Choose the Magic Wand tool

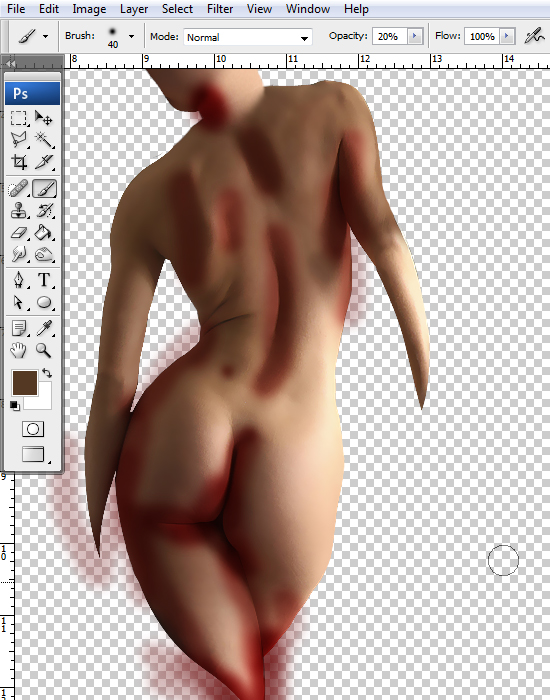(x=44, y=140)
